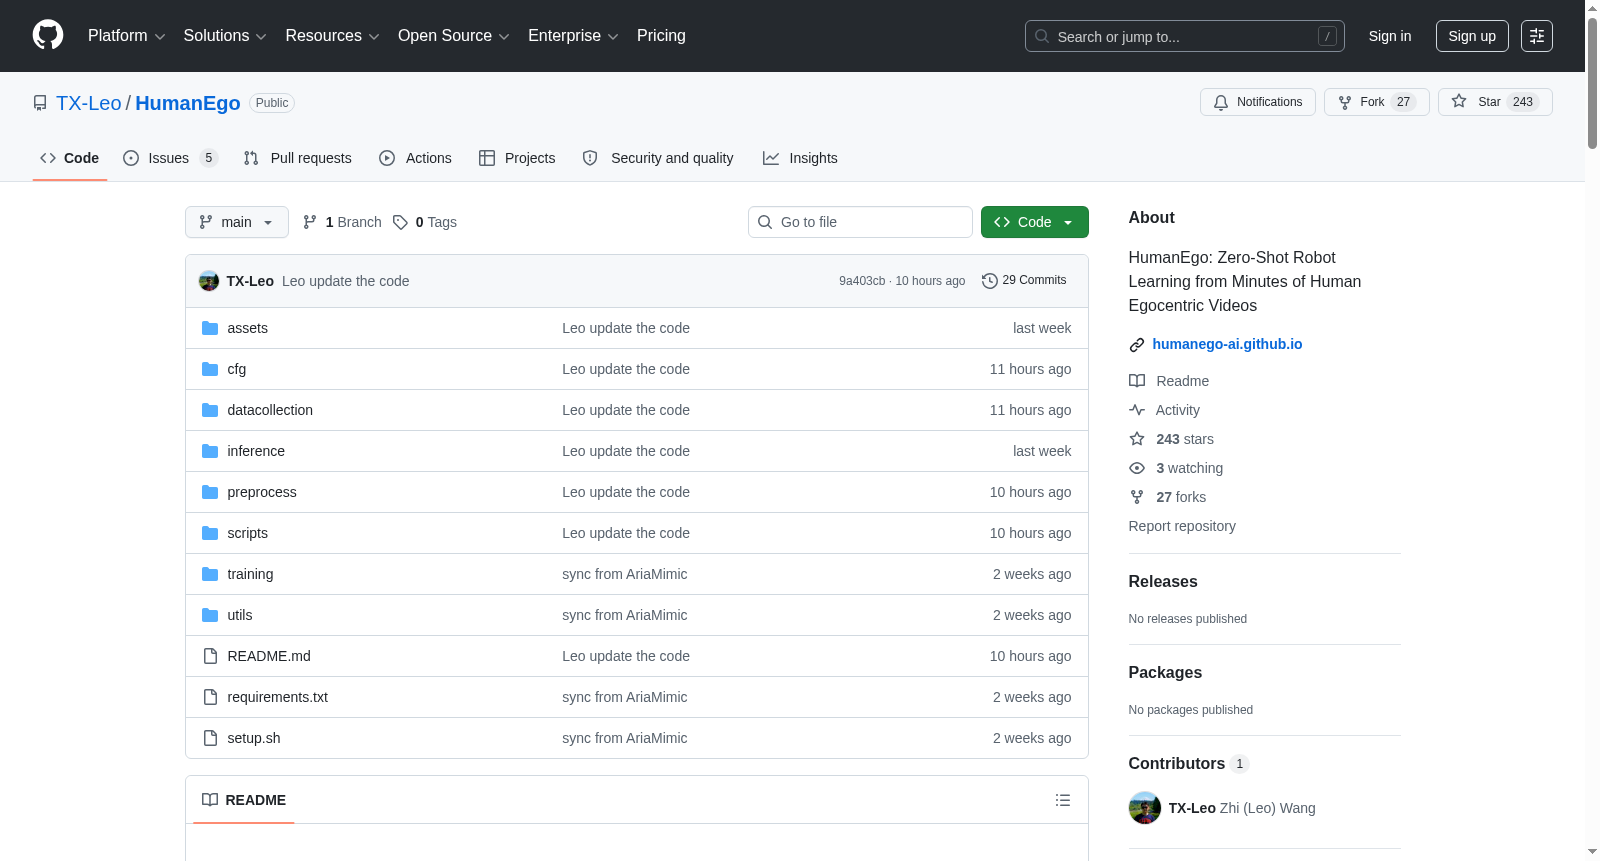1600x861 pixels.
Task: Click the setup.sh file icon
Action: point(210,738)
